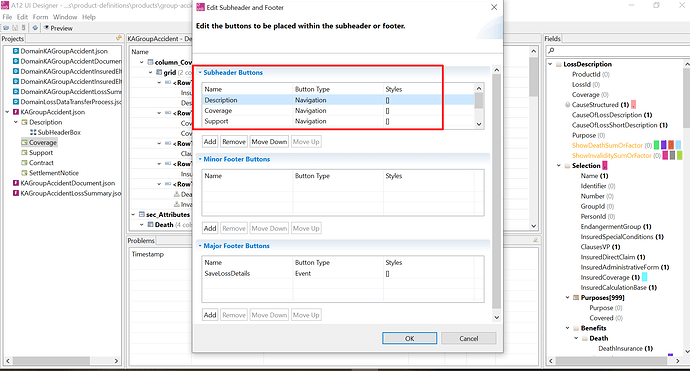Select the Death node in editor tree
The image size is (690, 371).
click(x=164, y=225)
